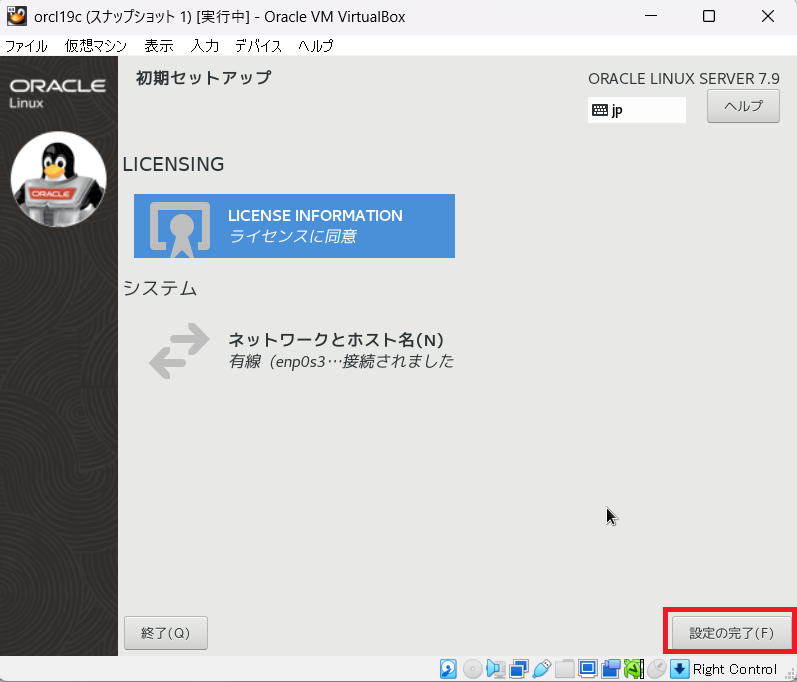Open the ヘルプ menu in menu bar

pyautogui.click(x=315, y=46)
